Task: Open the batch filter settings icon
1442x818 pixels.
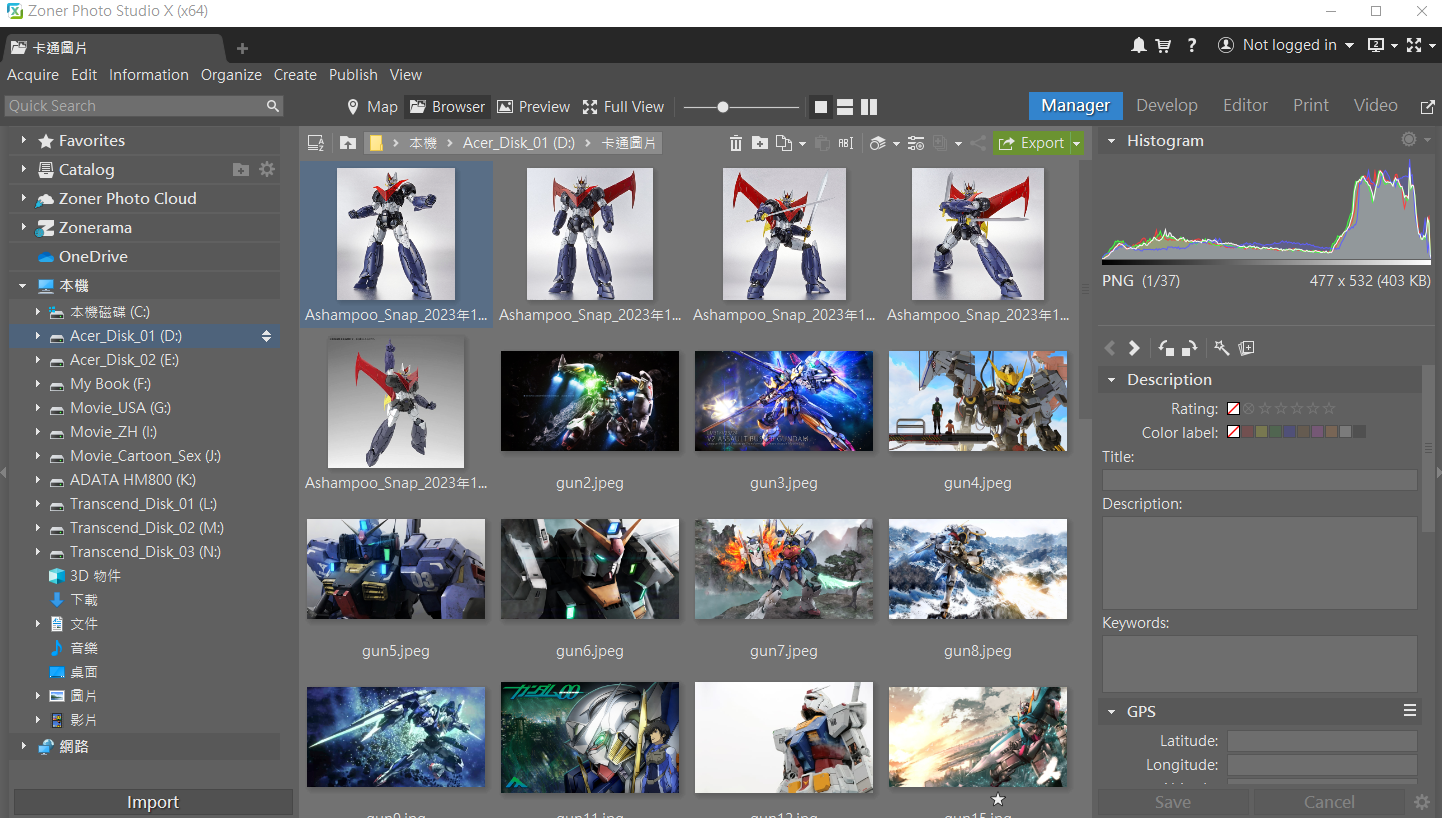Action: [x=916, y=143]
